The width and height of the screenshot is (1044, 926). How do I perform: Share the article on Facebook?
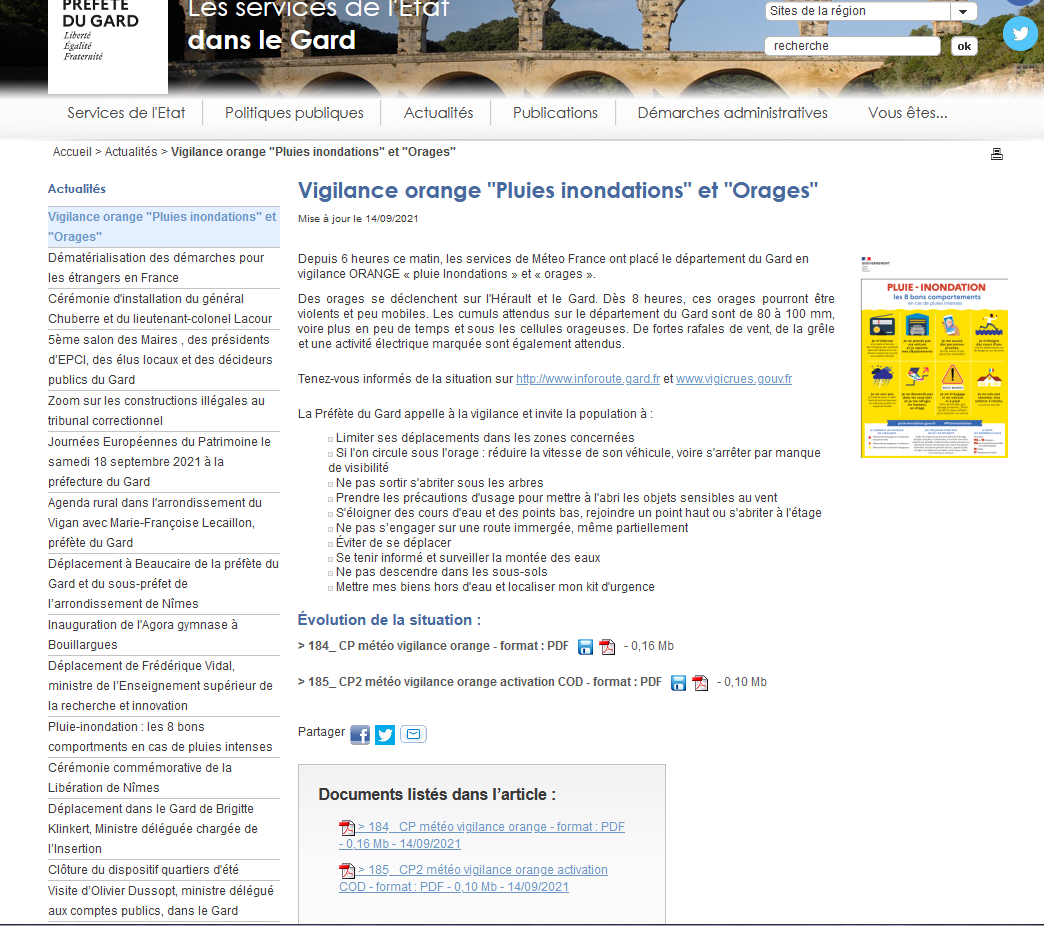point(360,734)
